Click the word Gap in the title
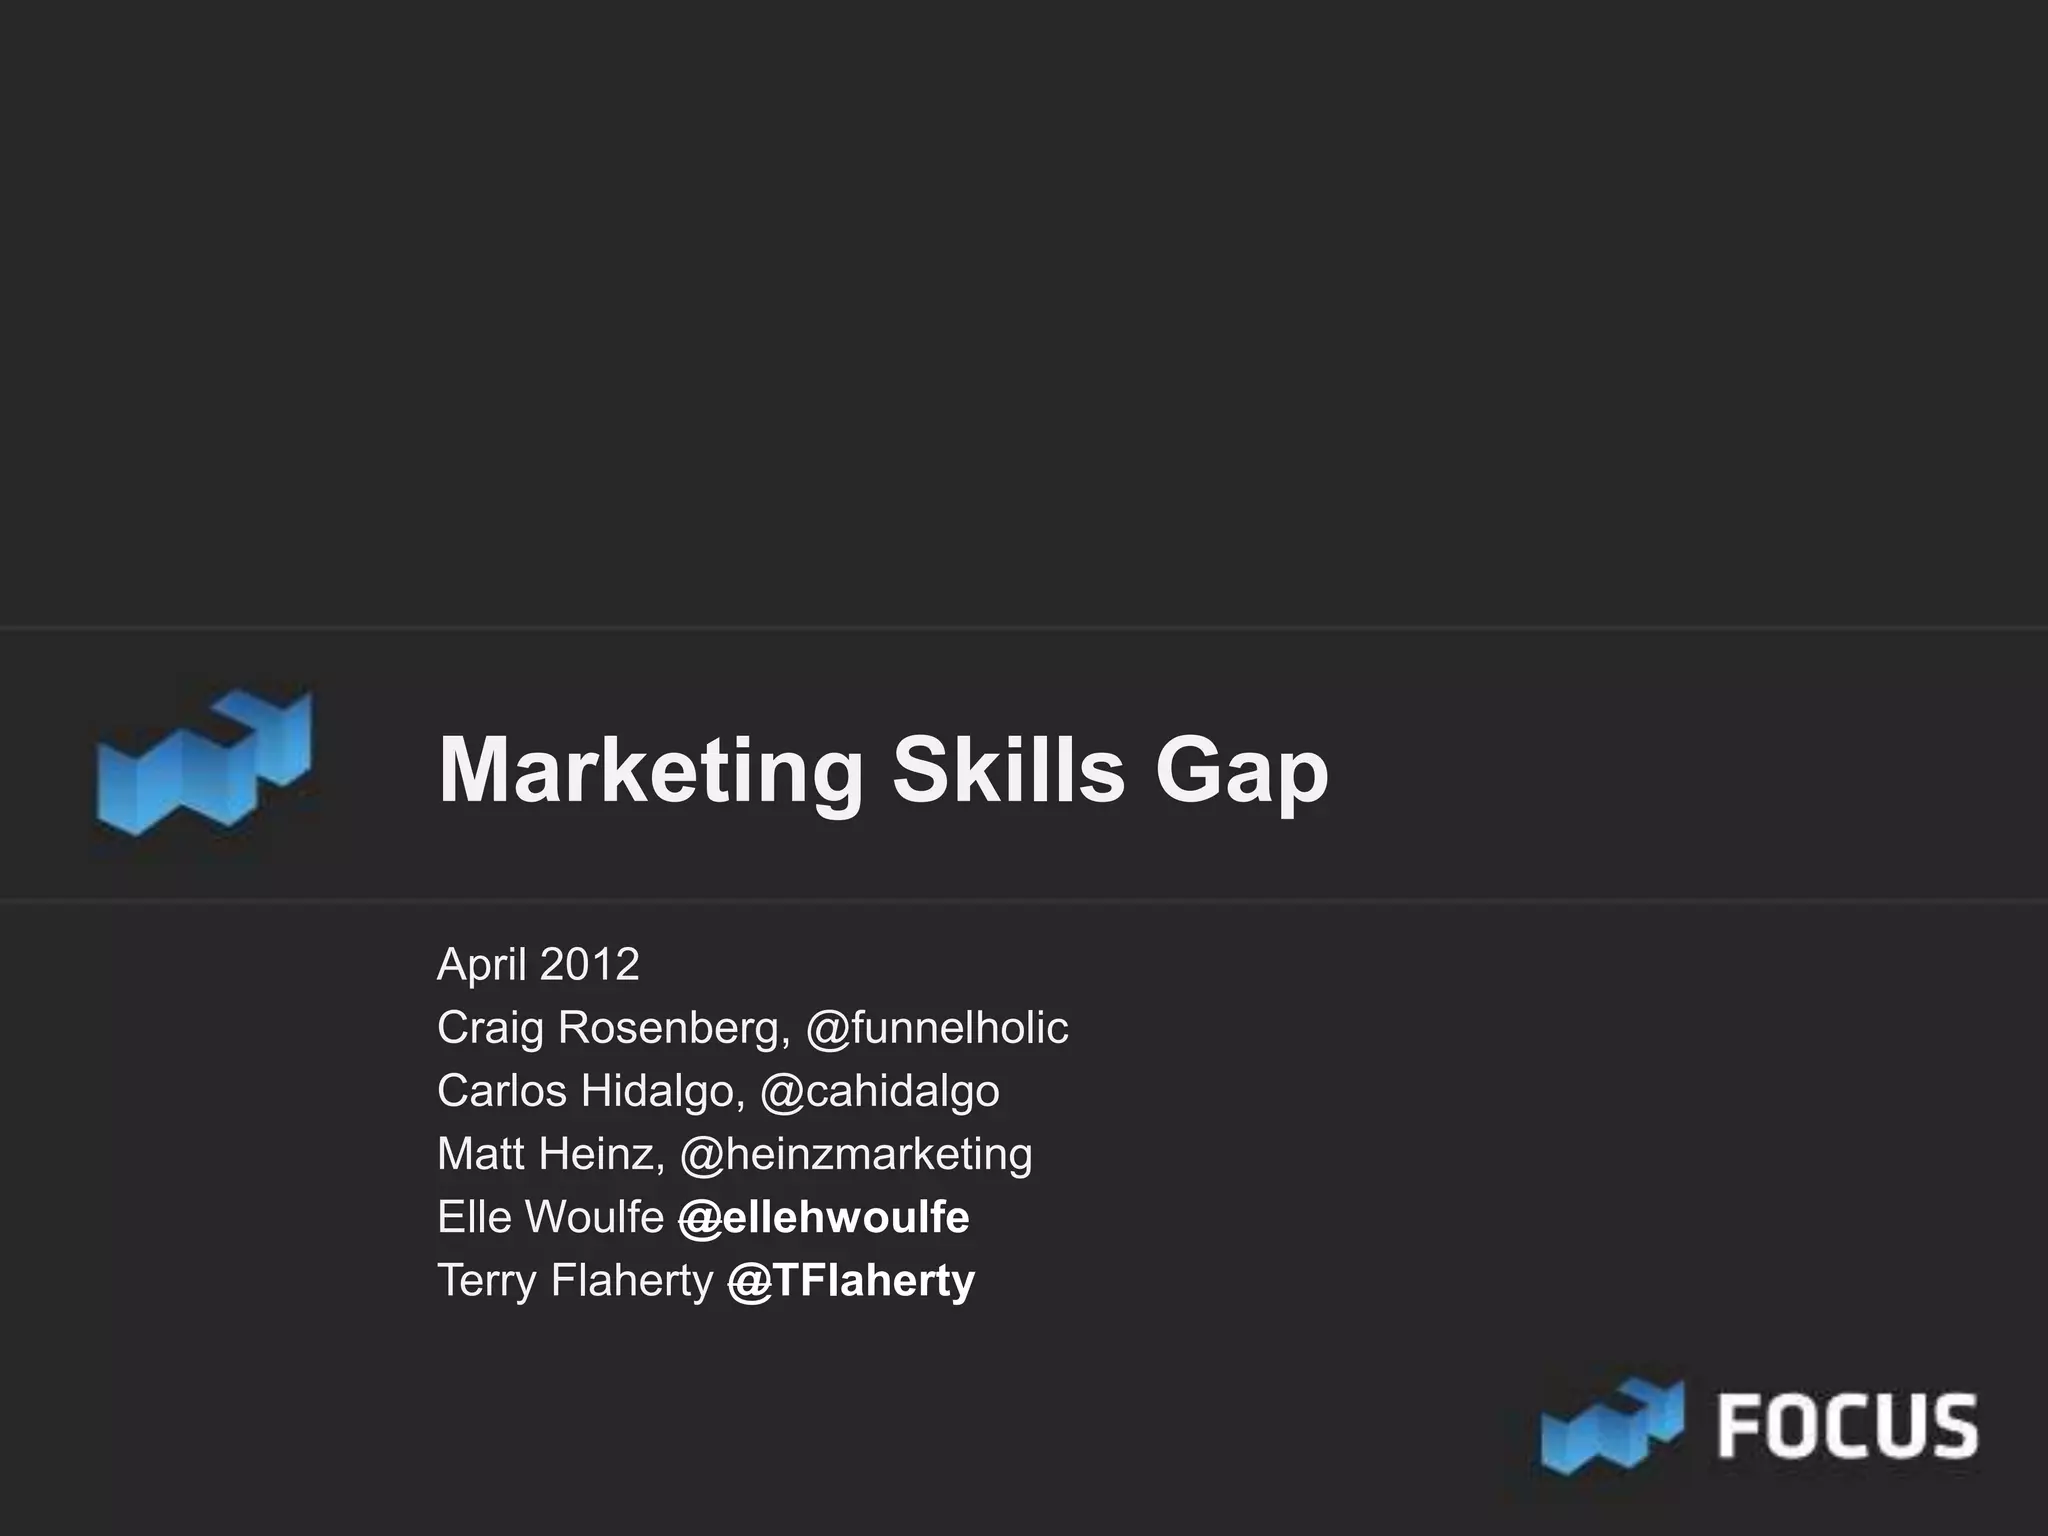2048x1536 pixels. (x=1242, y=771)
